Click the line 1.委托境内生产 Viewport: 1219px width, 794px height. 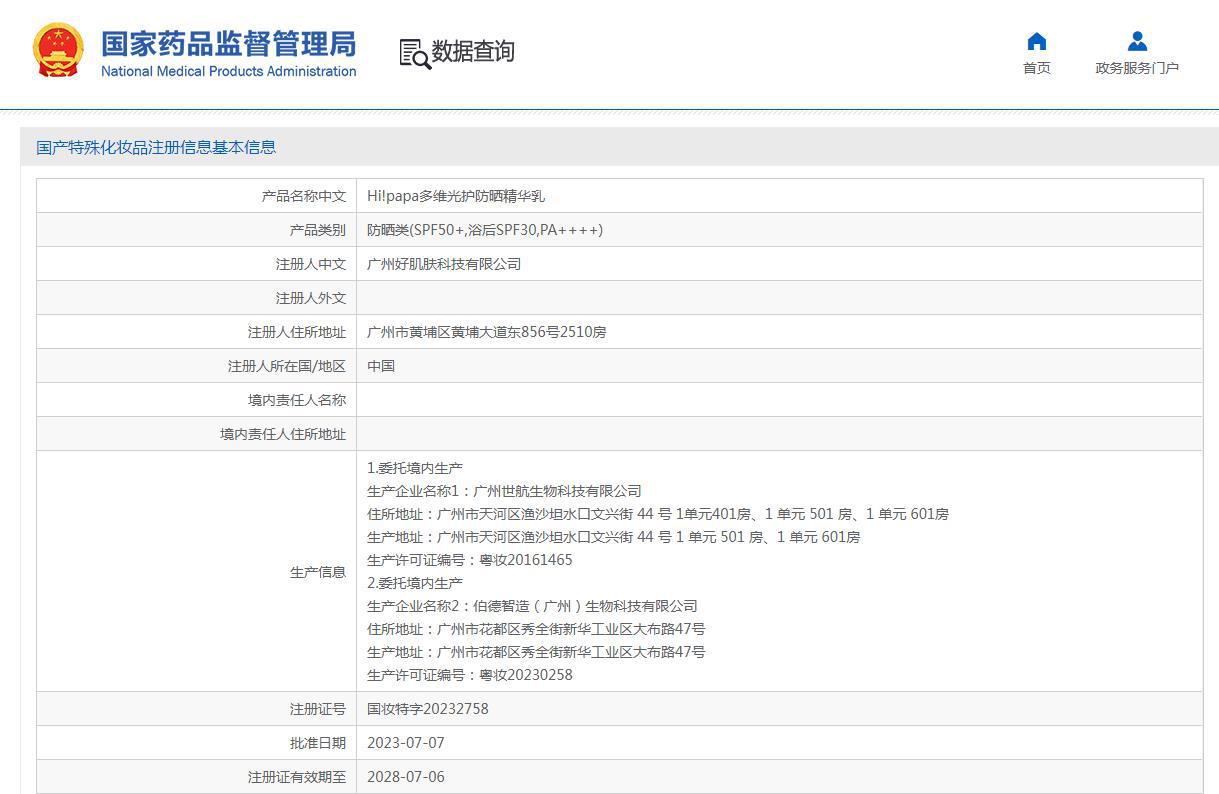point(415,468)
